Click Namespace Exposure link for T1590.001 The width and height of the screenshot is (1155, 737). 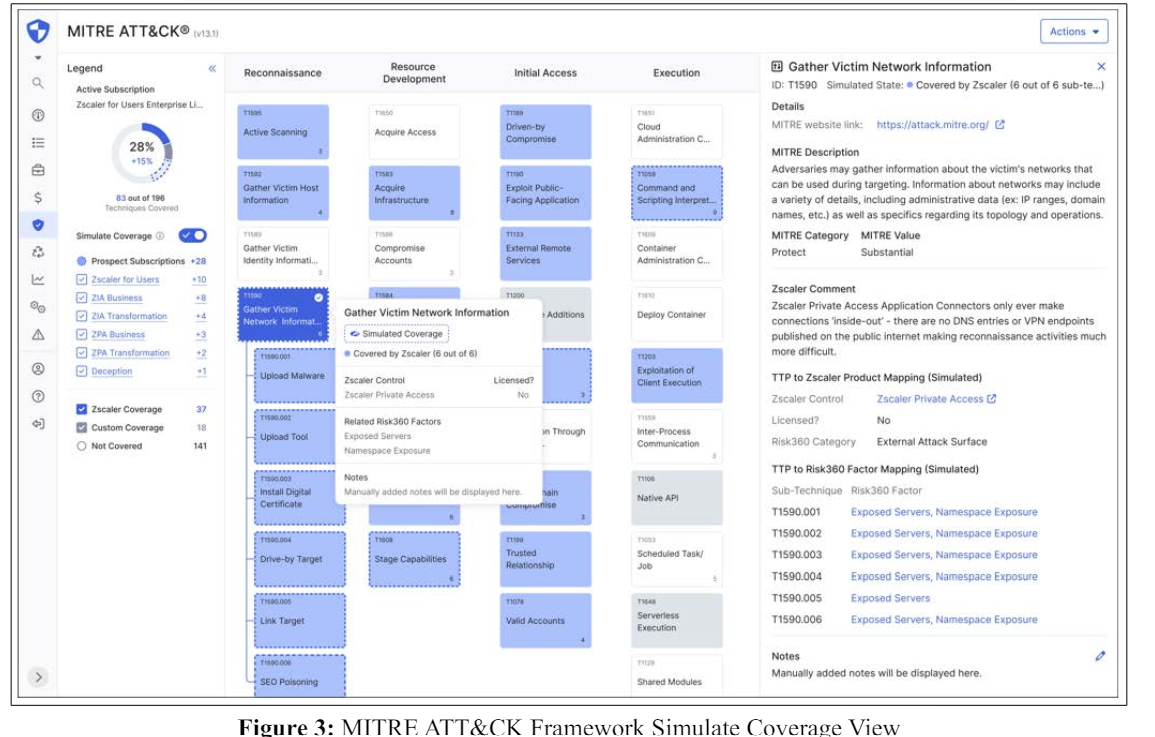click(986, 512)
